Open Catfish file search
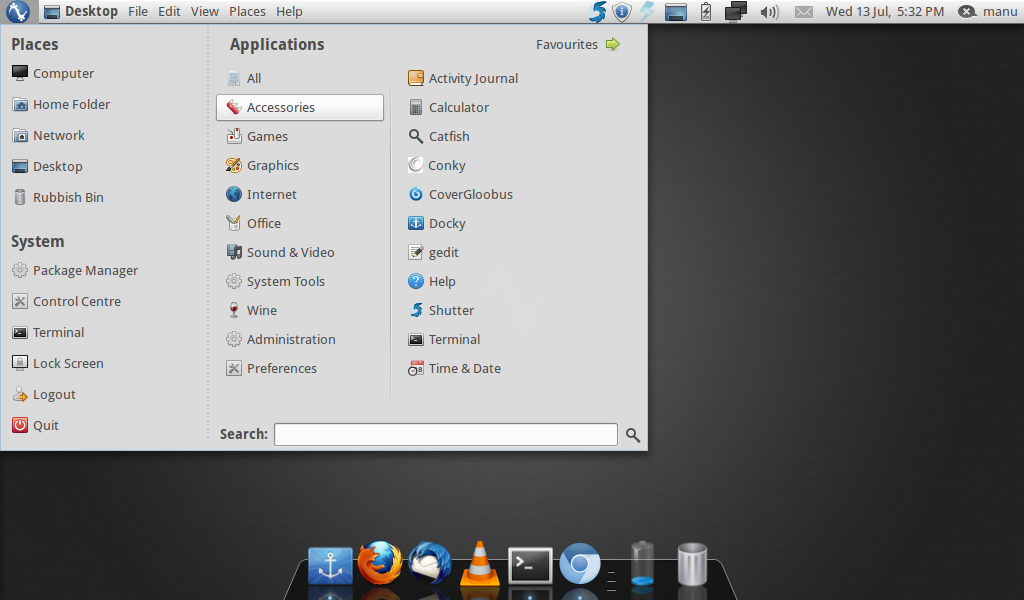Screen dimensions: 1024x600 point(438,136)
